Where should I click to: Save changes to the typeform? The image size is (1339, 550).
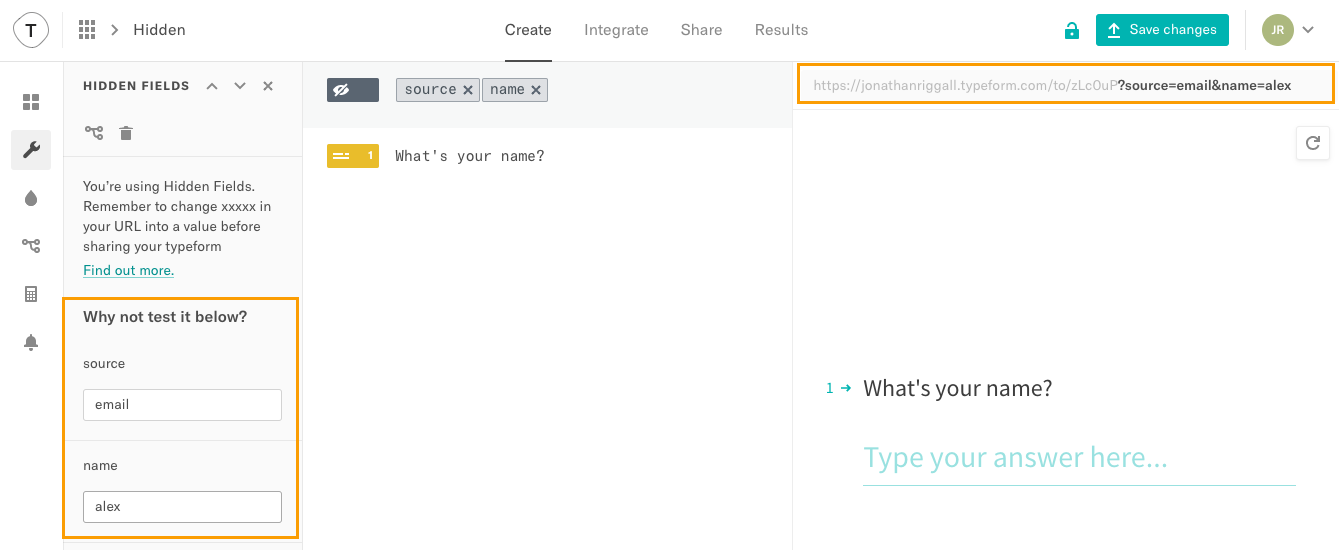(x=1162, y=30)
